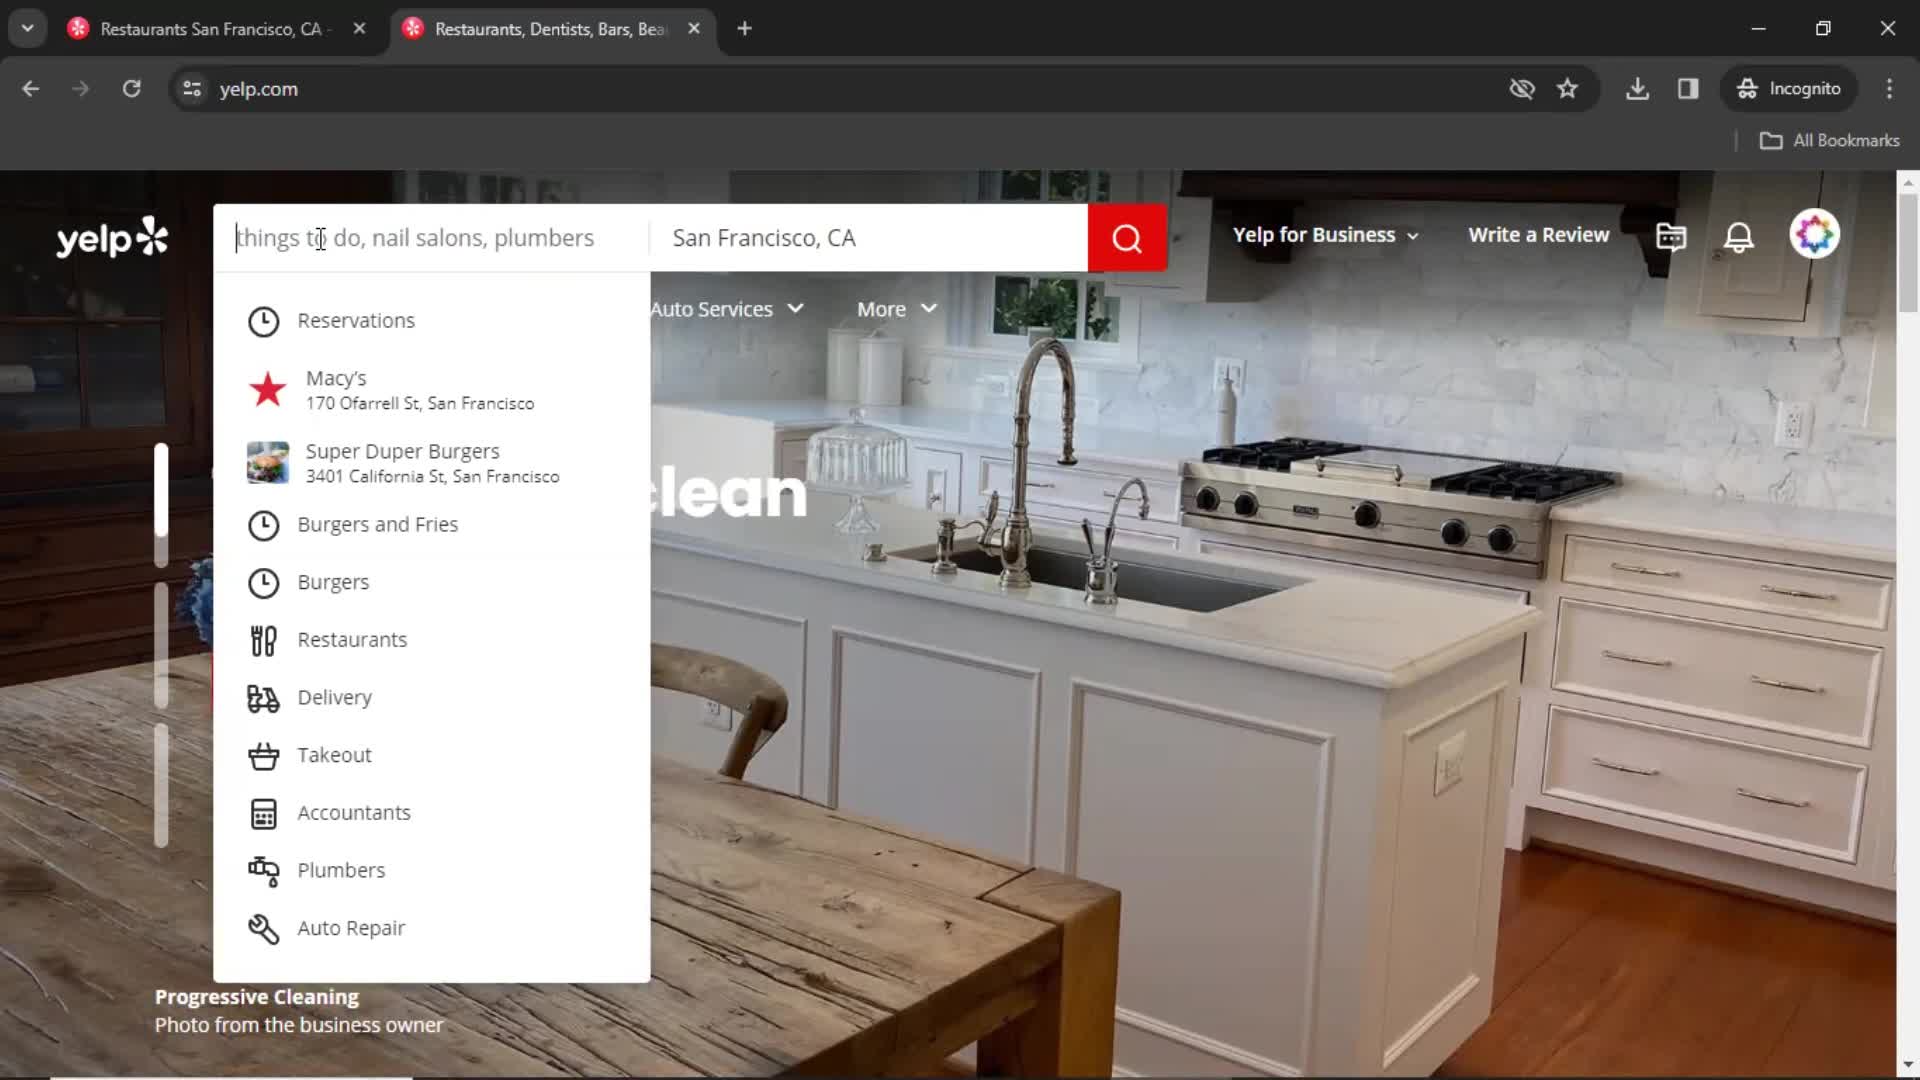Image resolution: width=1920 pixels, height=1080 pixels.
Task: Click Write a Review button
Action: (x=1539, y=235)
